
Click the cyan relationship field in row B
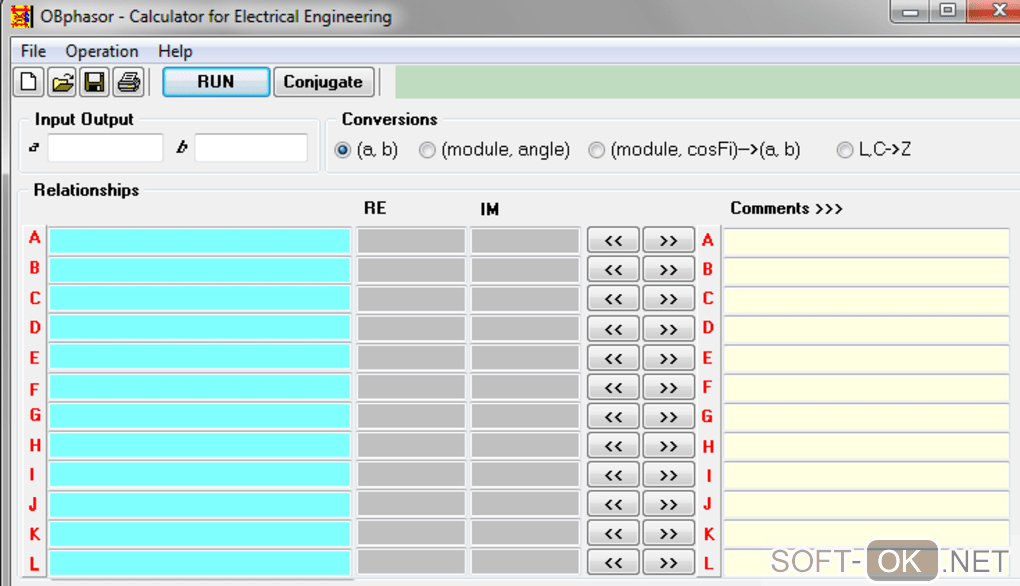pos(200,270)
